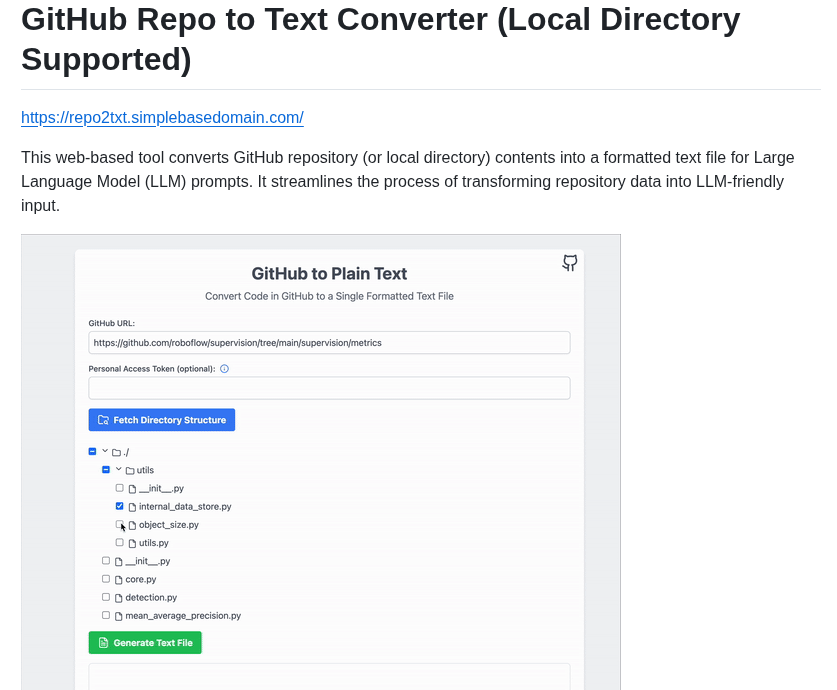
Task: Check the utils.py checkbox
Action: (x=120, y=542)
